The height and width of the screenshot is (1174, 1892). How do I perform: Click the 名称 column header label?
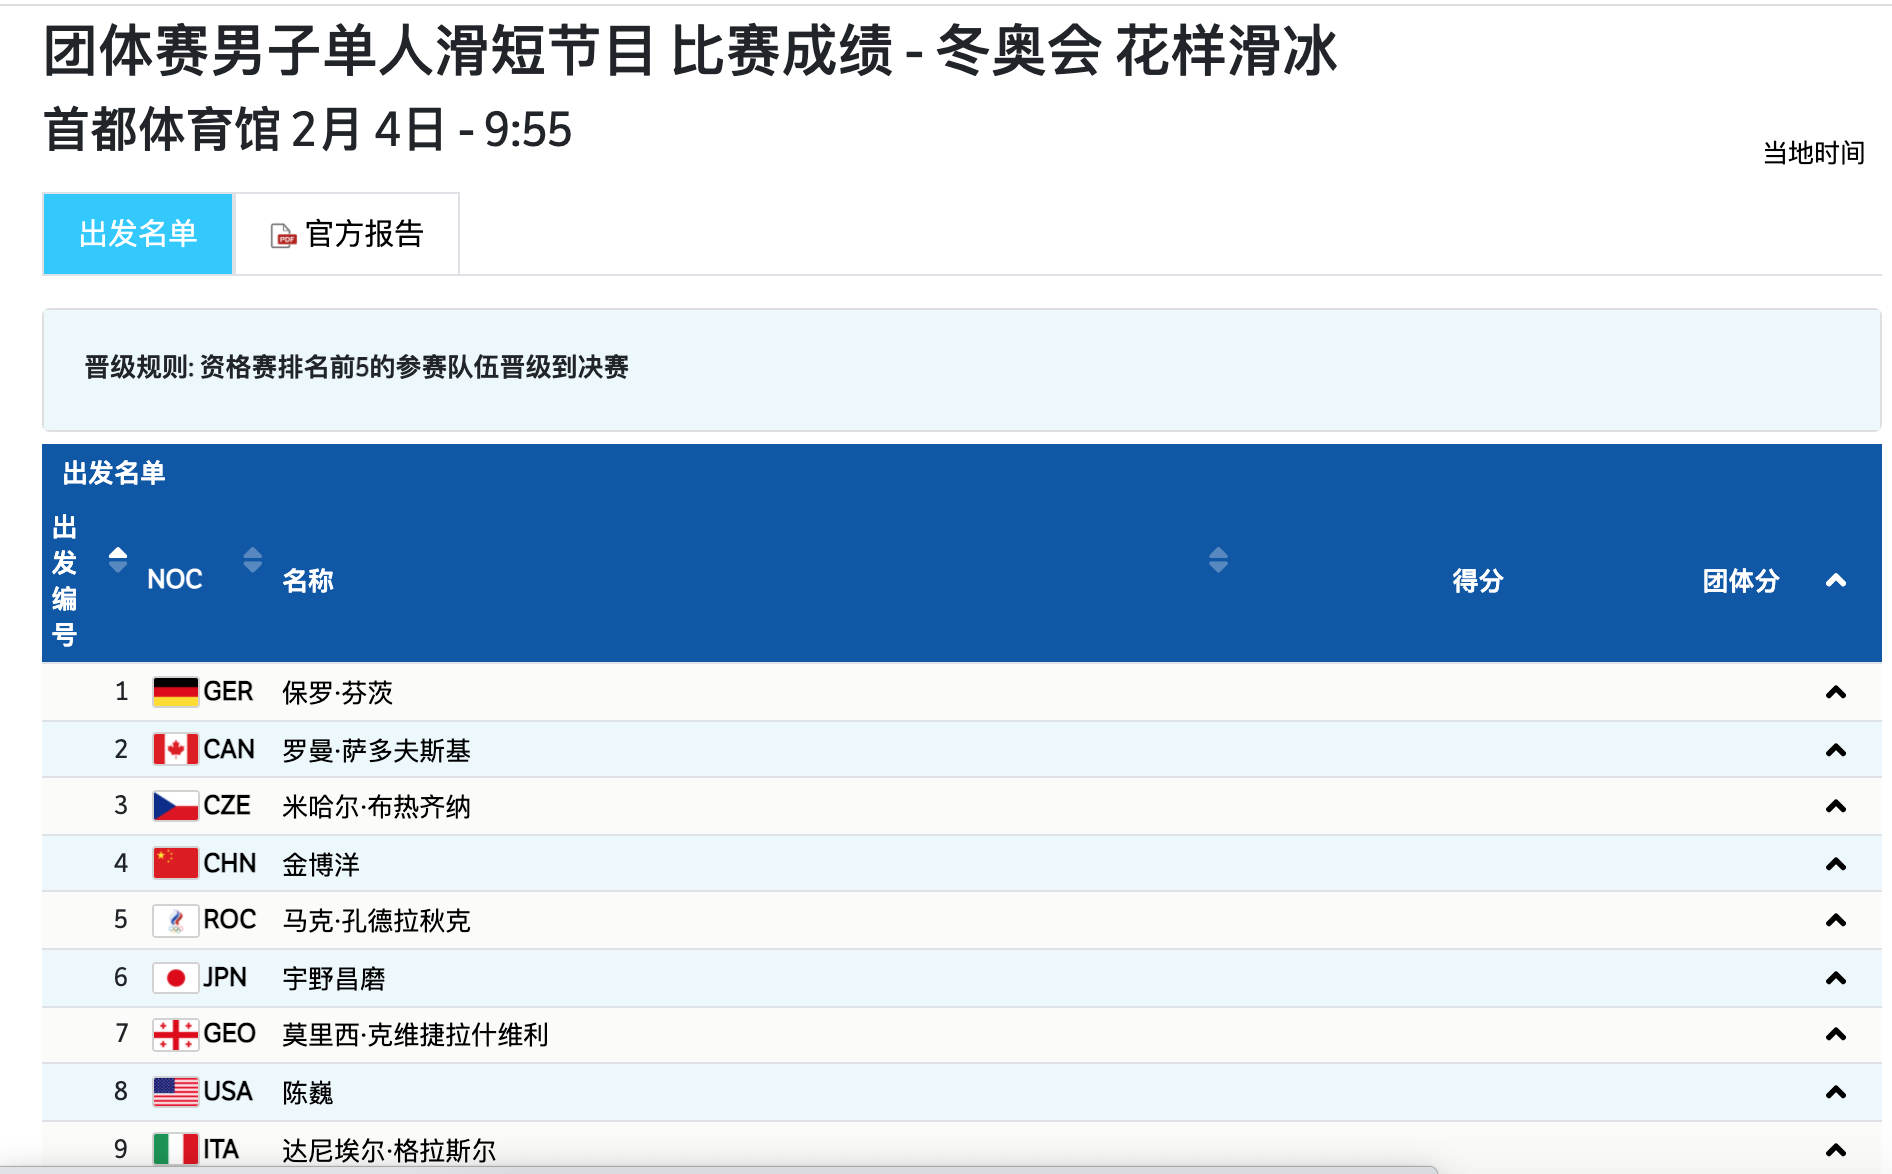(x=308, y=581)
